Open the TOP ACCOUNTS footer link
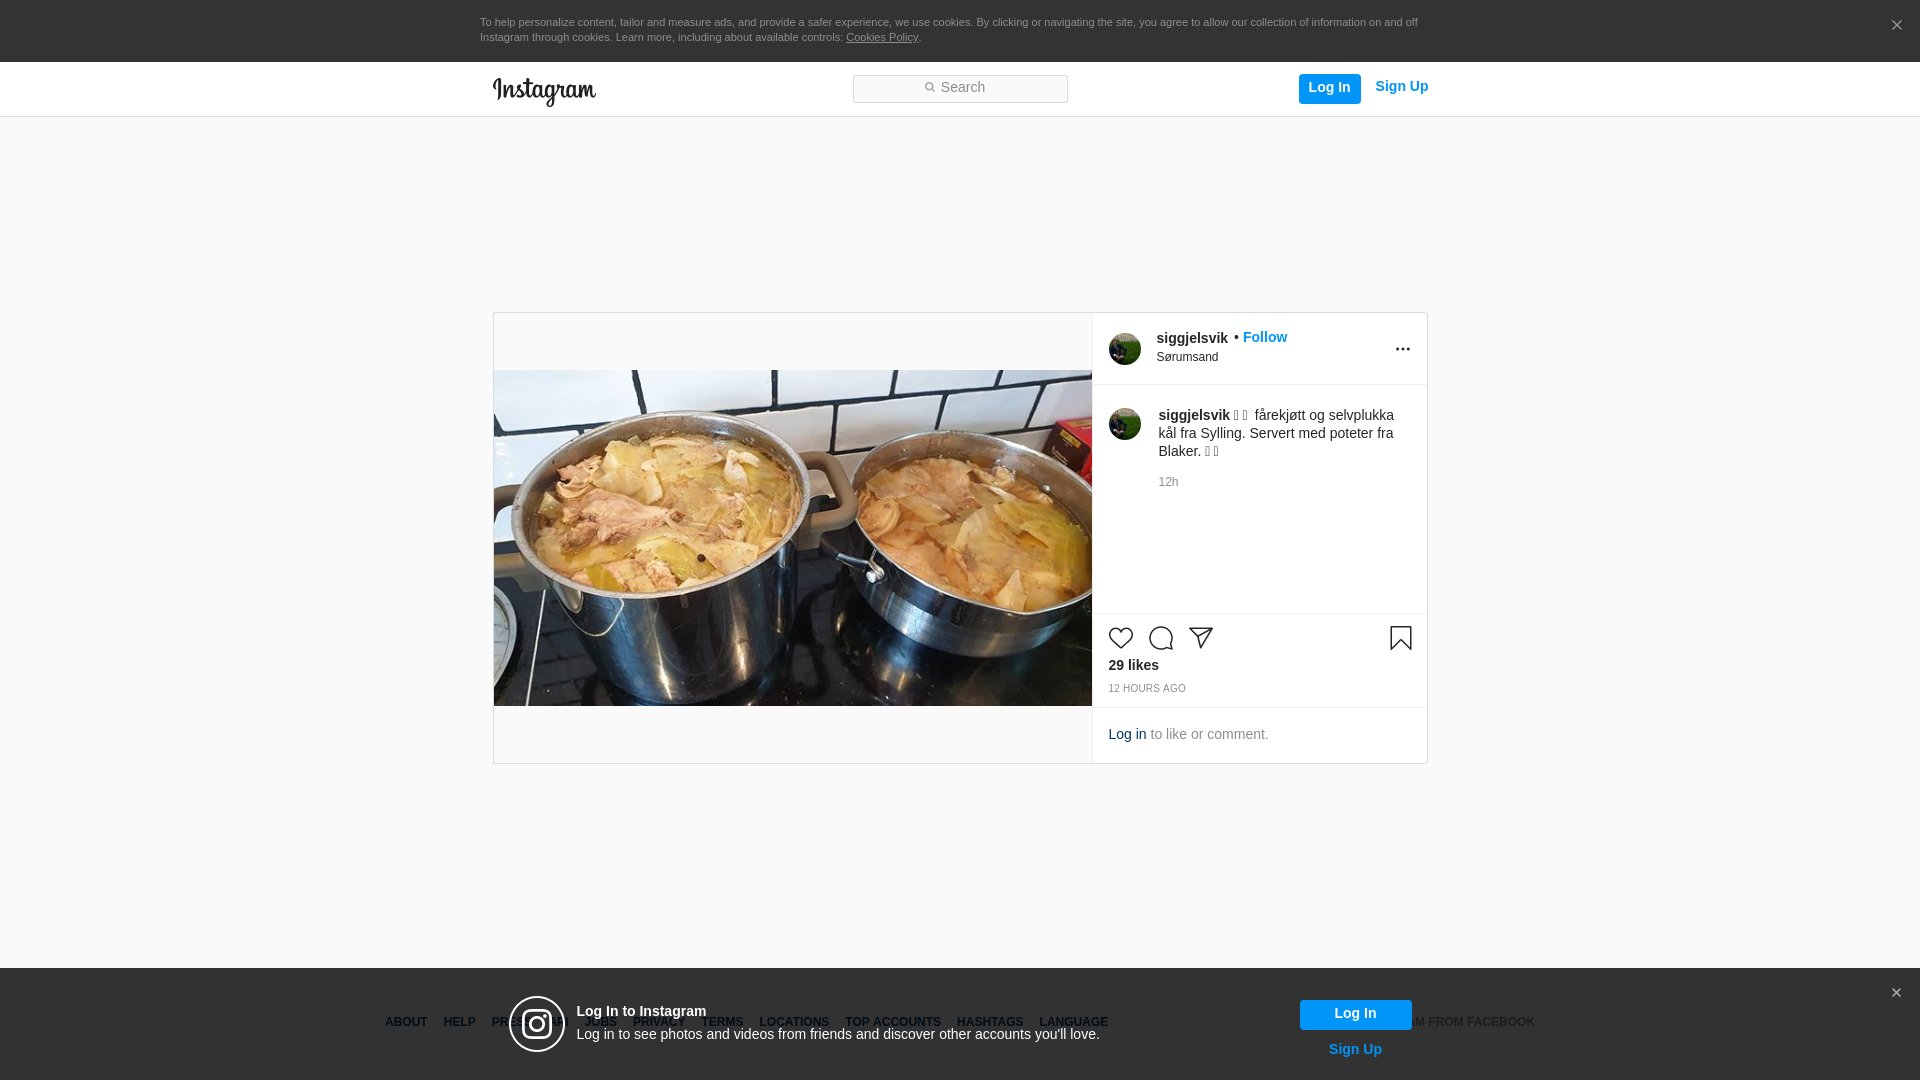The image size is (1920, 1080). click(x=892, y=1022)
